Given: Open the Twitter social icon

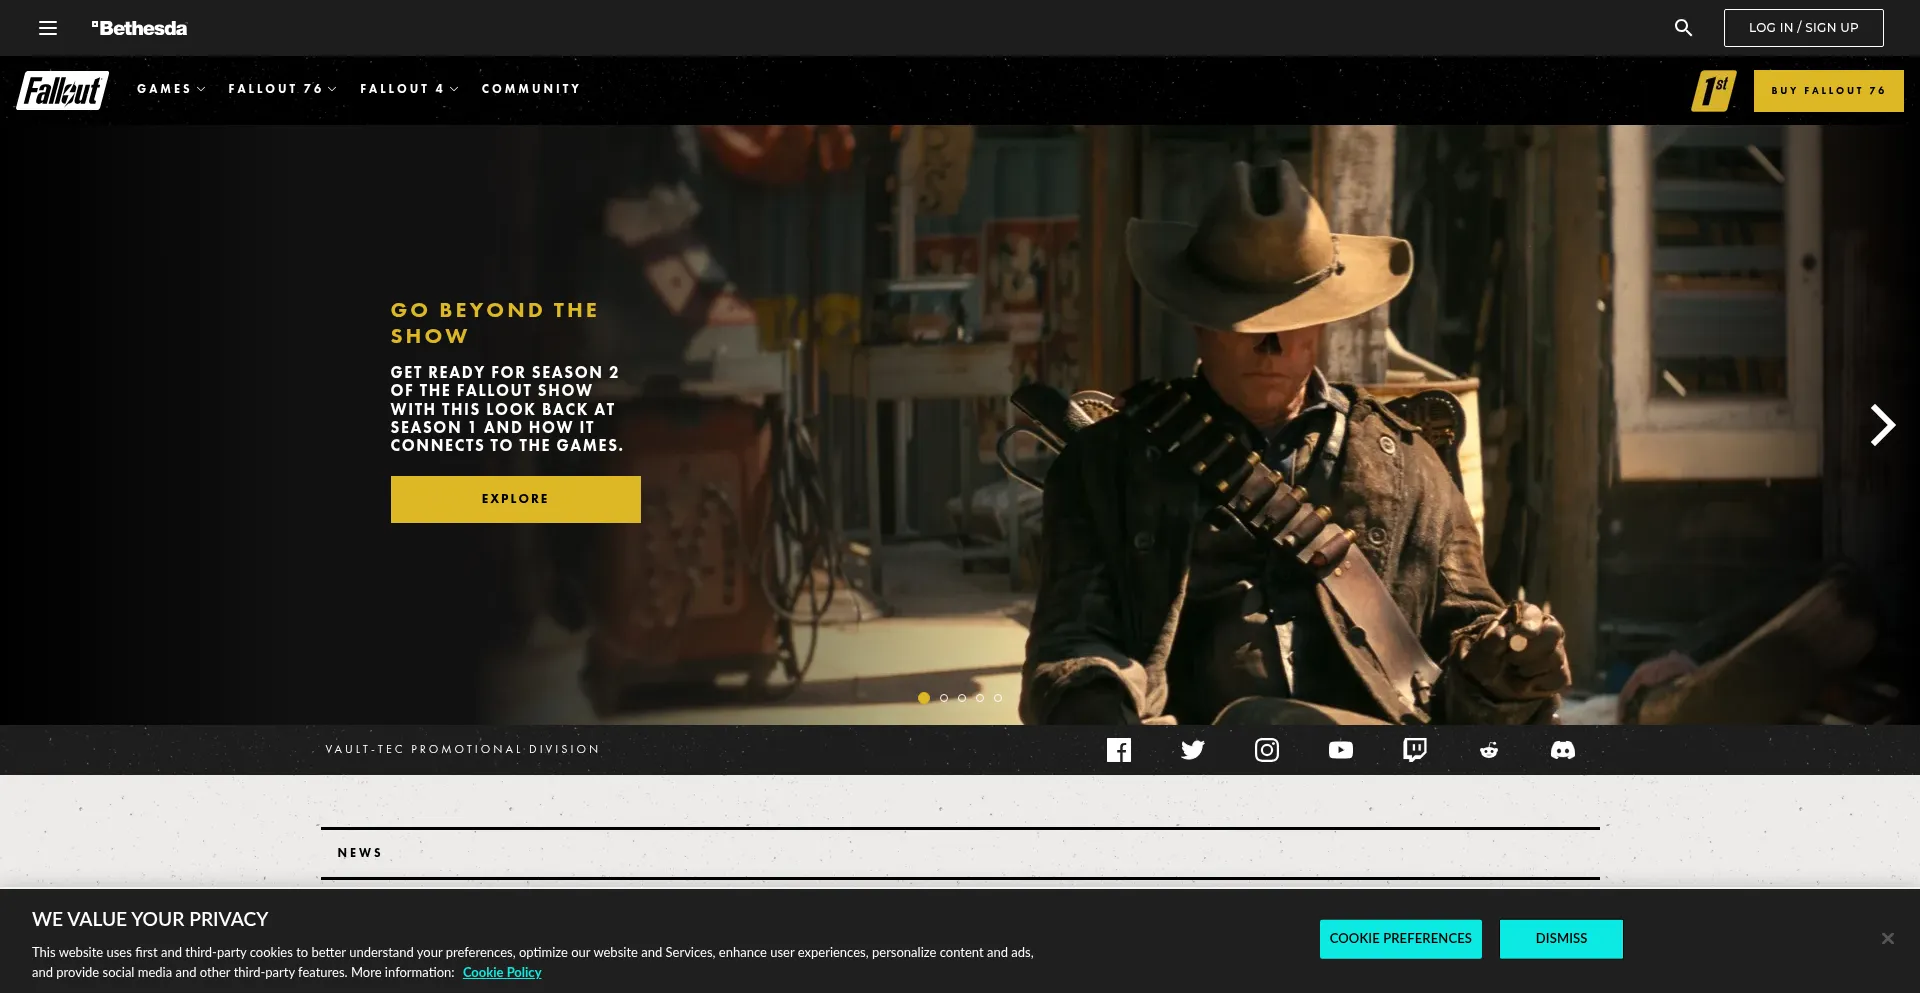Looking at the screenshot, I should 1192,750.
